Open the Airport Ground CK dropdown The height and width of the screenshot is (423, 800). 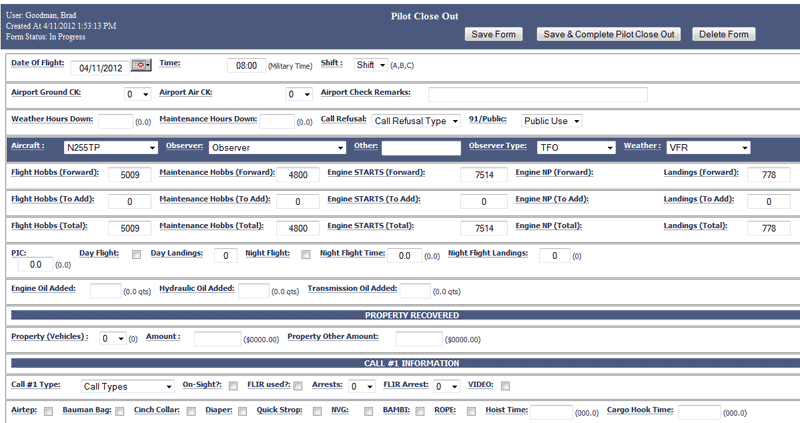coord(137,94)
